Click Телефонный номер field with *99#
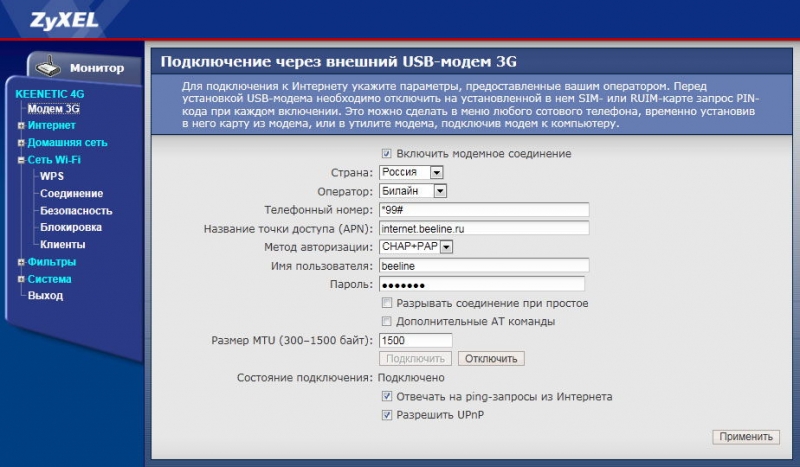The image size is (800, 467). (x=484, y=210)
